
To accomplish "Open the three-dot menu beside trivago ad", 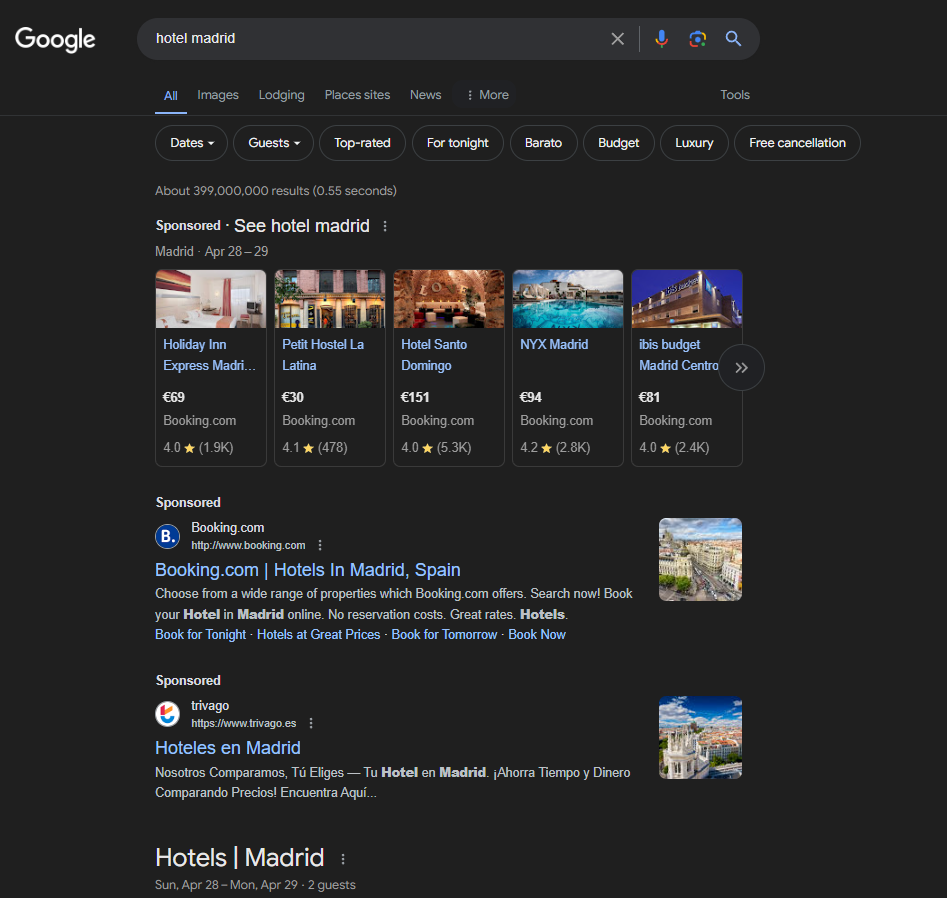I will tap(311, 722).
